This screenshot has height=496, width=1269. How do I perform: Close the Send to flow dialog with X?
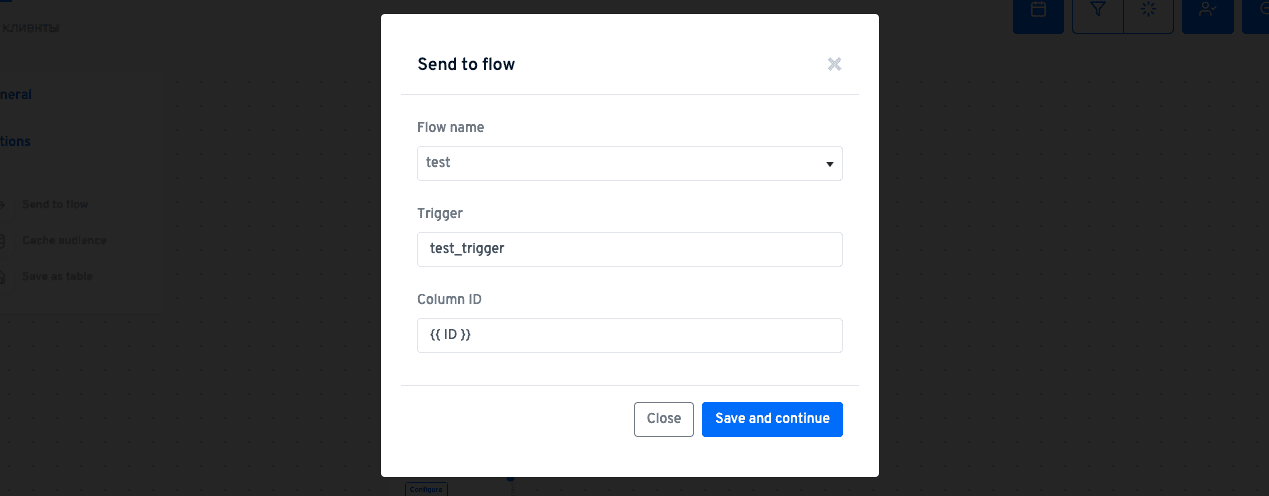point(834,64)
